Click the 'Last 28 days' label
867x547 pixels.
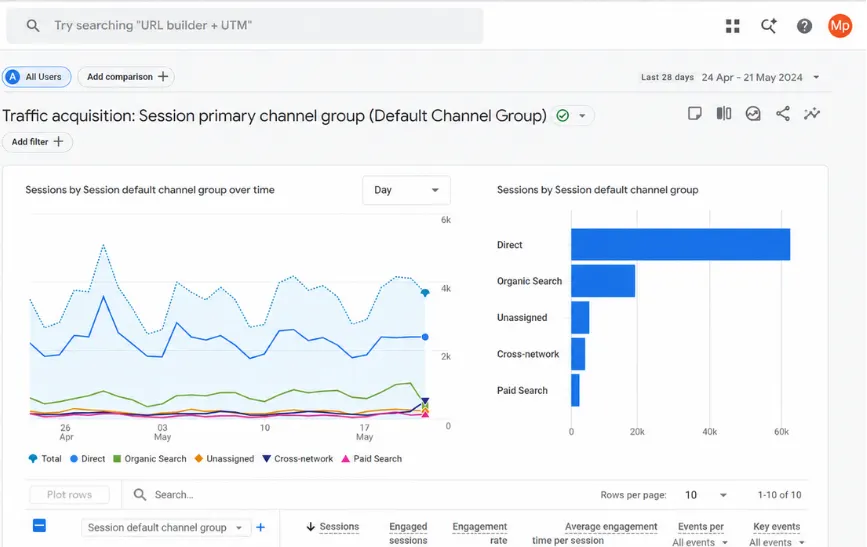click(x=667, y=77)
